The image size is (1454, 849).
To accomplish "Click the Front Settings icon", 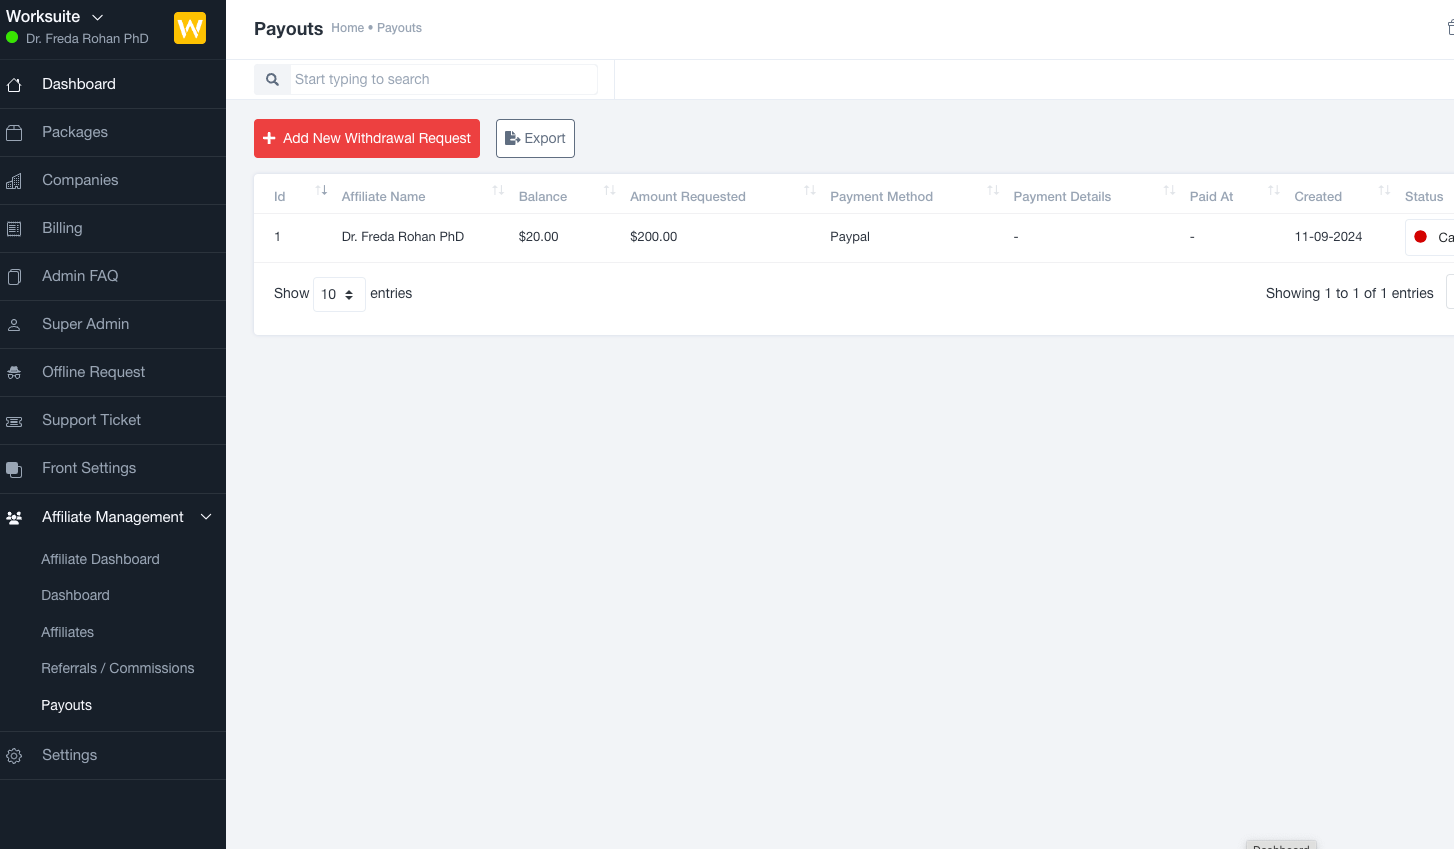I will point(13,468).
